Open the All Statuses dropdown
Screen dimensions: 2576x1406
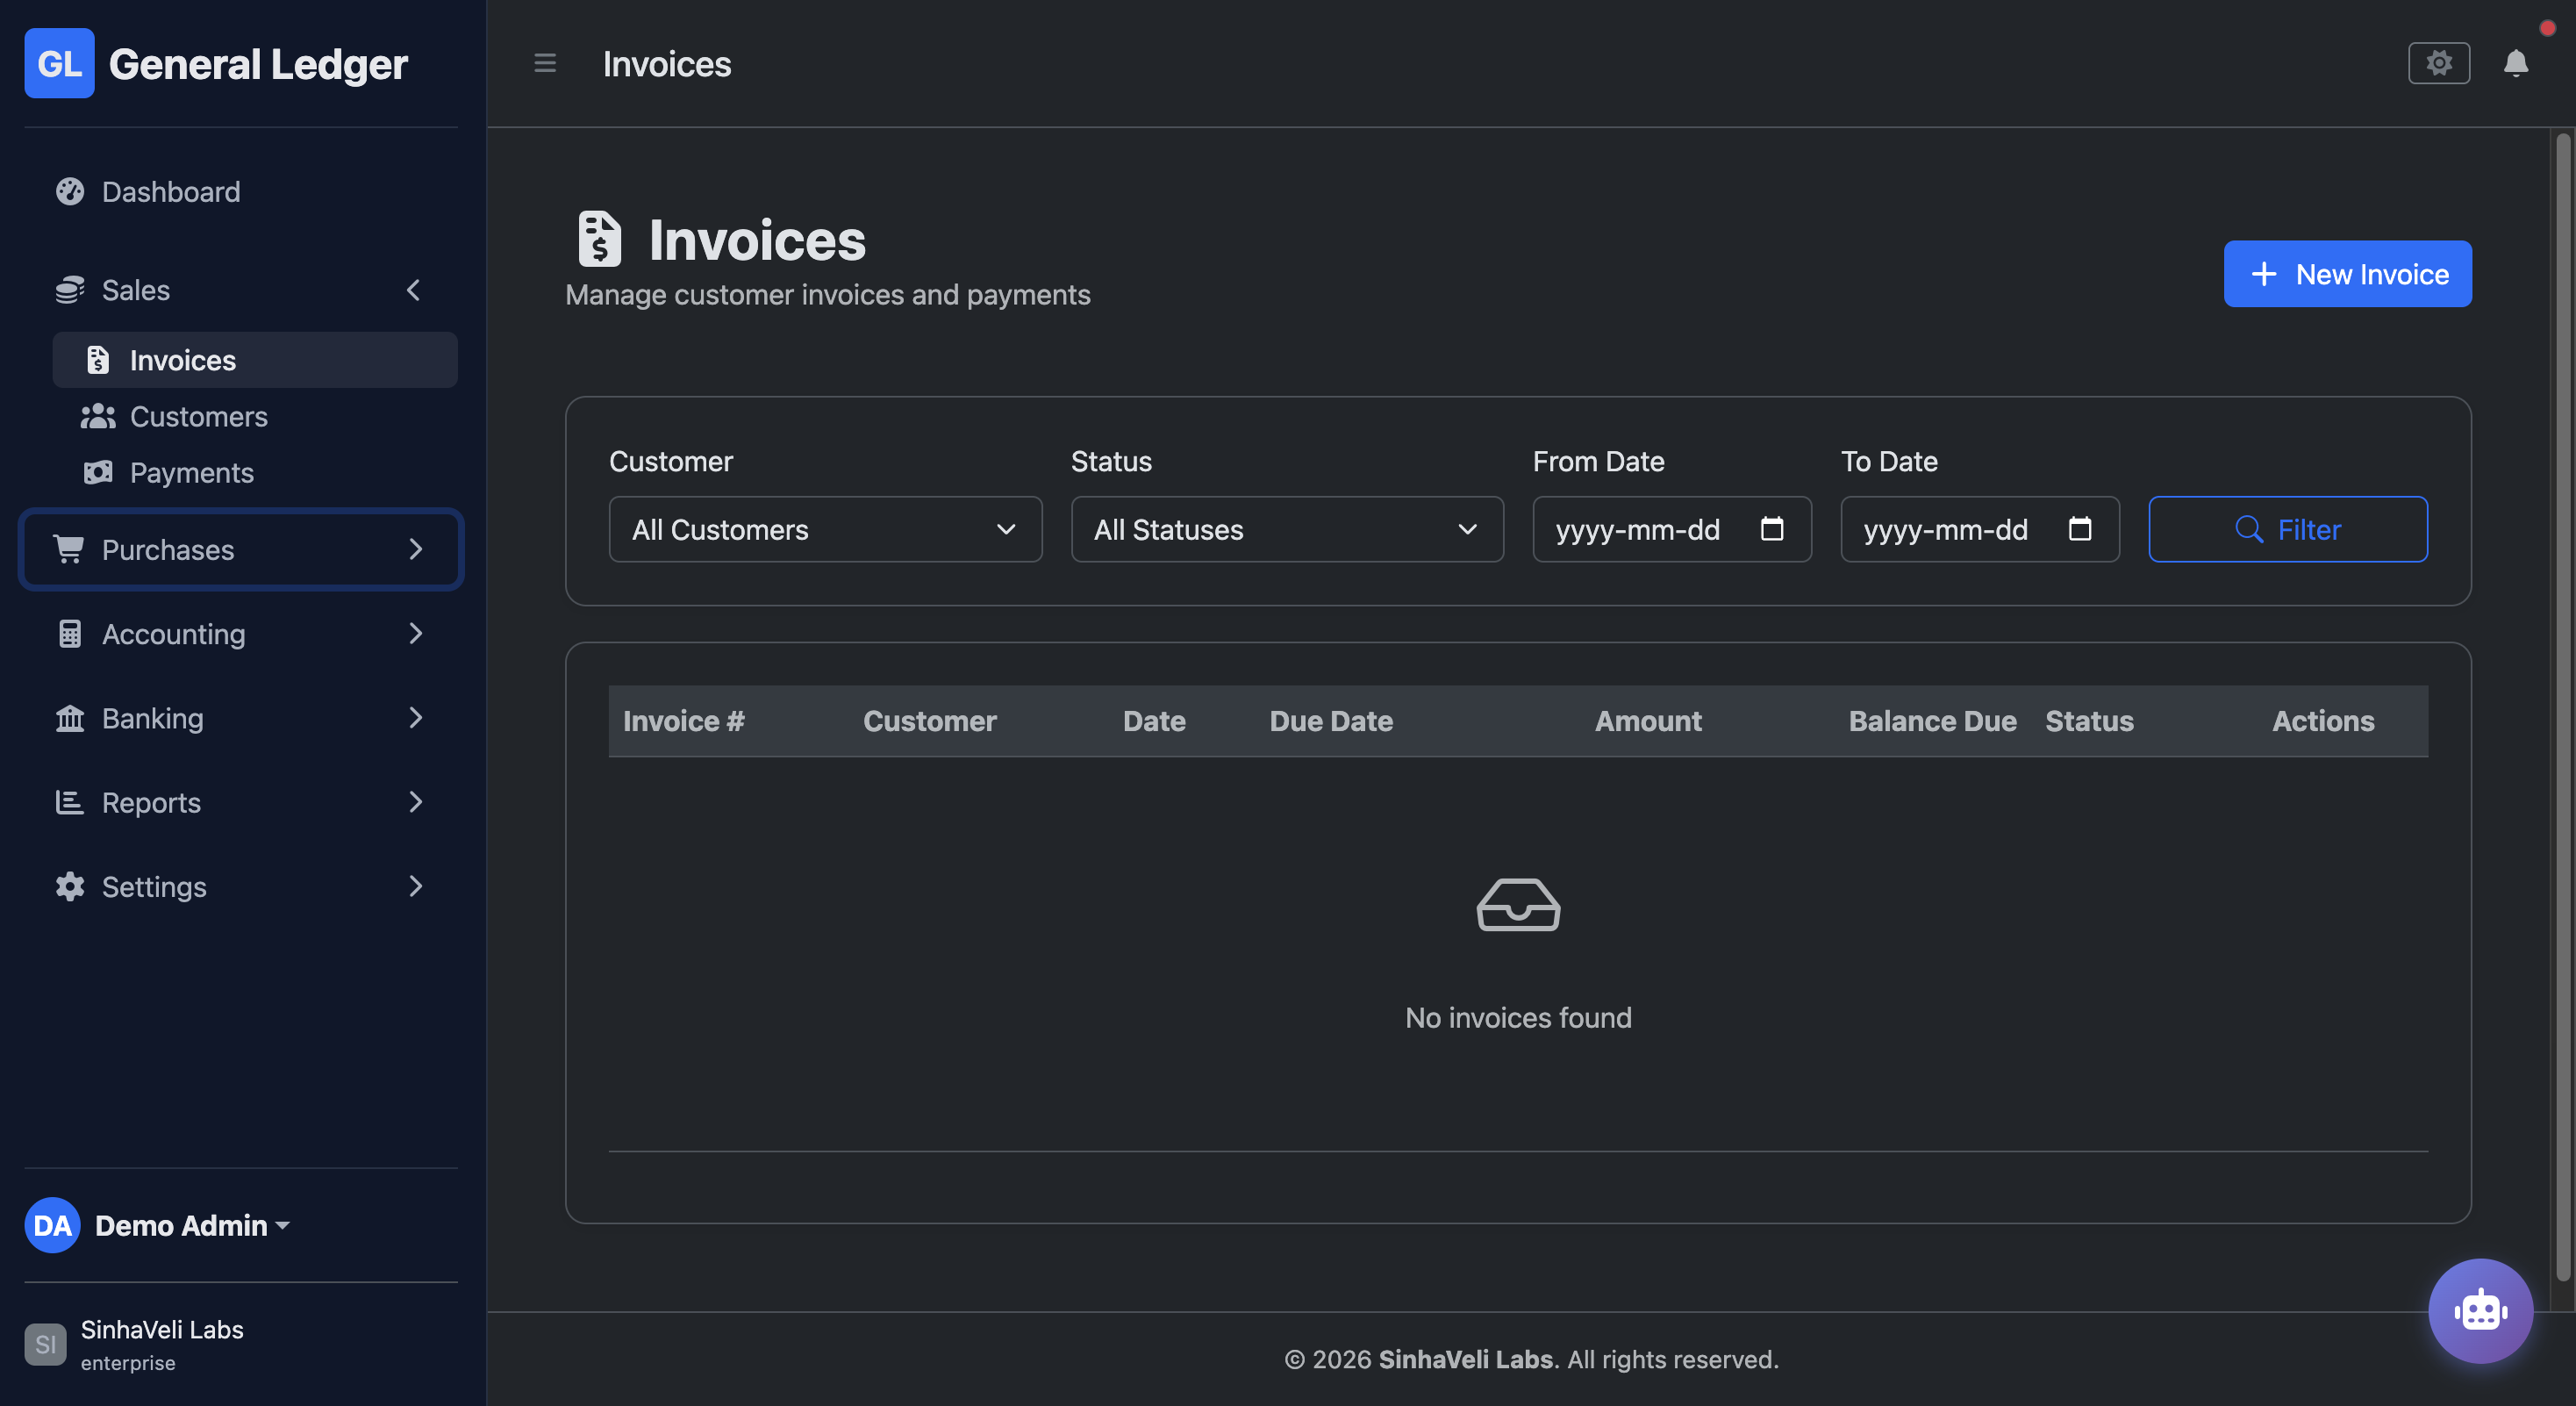pos(1287,529)
